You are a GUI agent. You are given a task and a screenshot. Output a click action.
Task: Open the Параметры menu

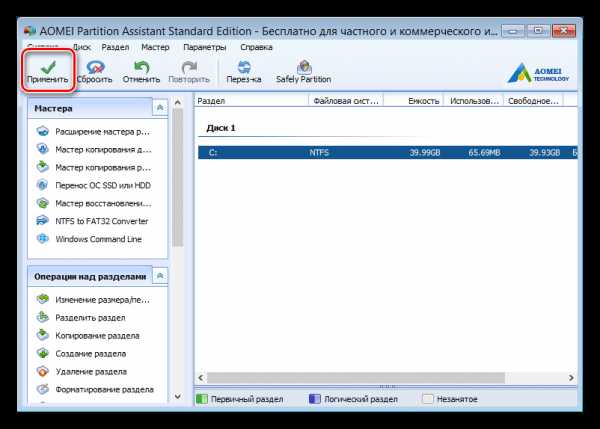coord(204,47)
